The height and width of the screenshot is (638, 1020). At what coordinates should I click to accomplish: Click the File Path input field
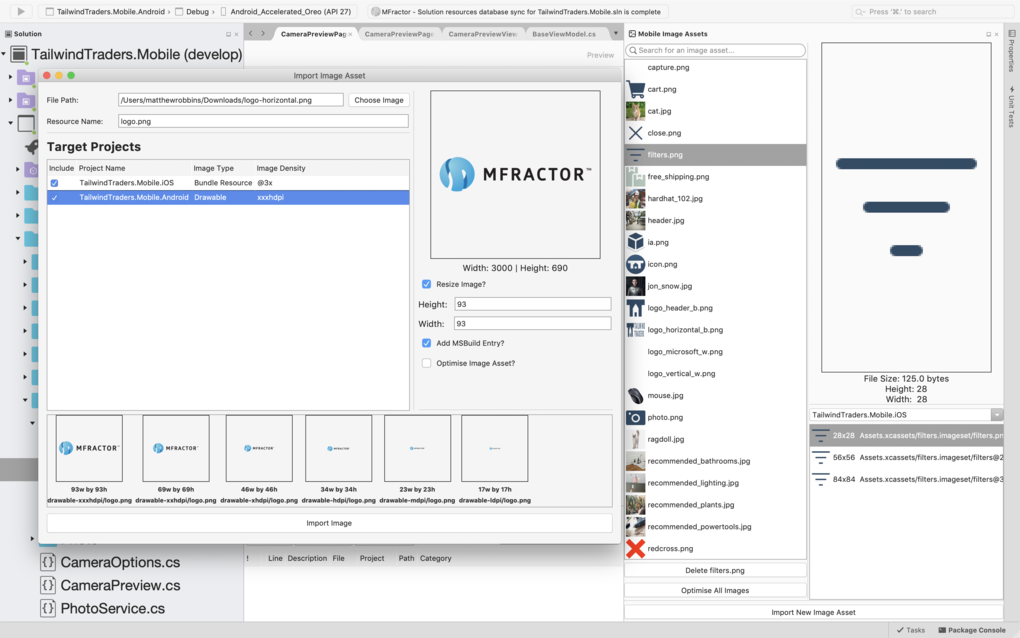230,100
